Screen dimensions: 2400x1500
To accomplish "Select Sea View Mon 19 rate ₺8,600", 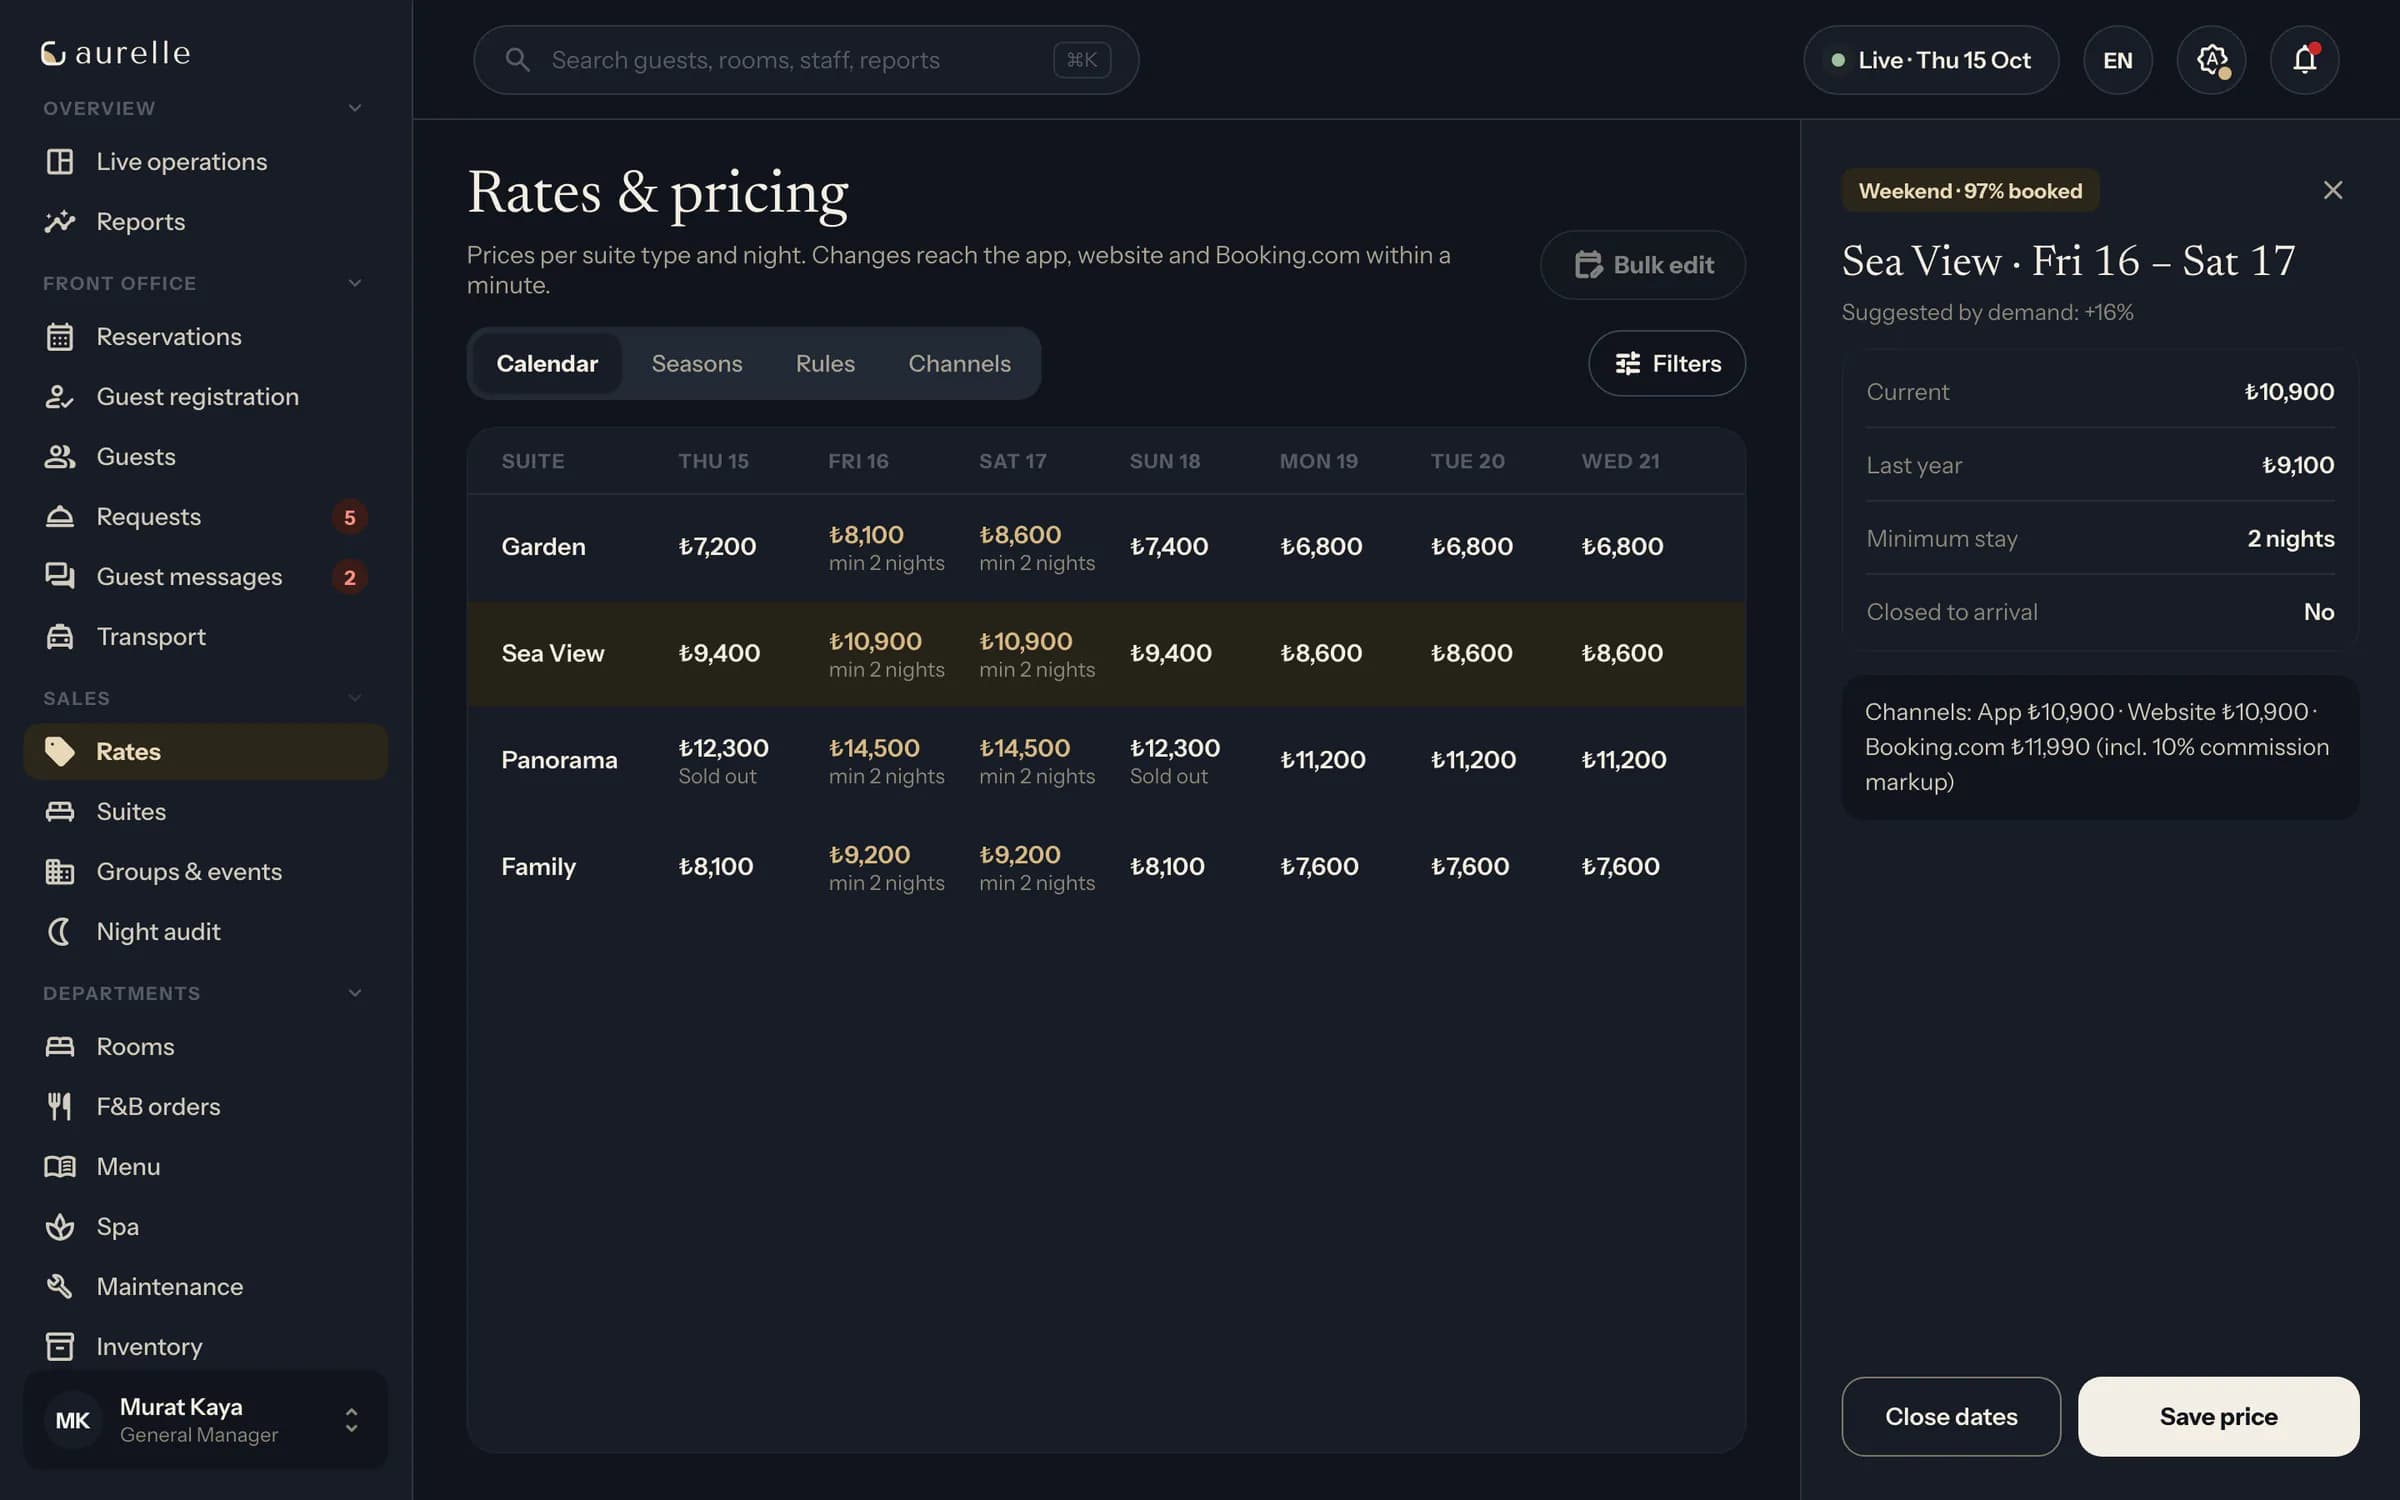I will pyautogui.click(x=1321, y=653).
